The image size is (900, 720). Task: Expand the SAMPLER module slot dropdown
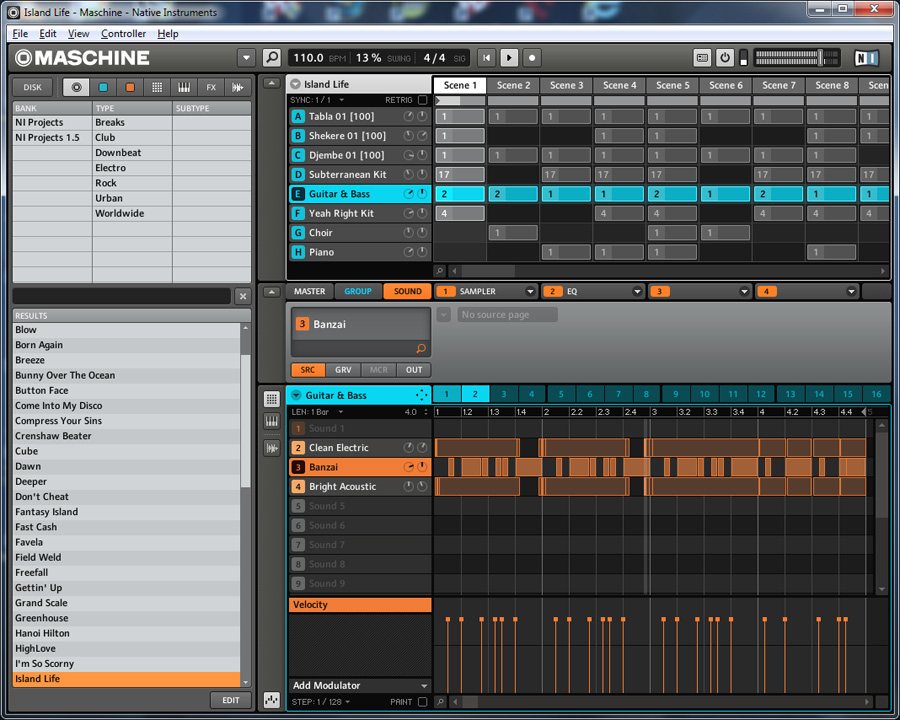[x=530, y=292]
